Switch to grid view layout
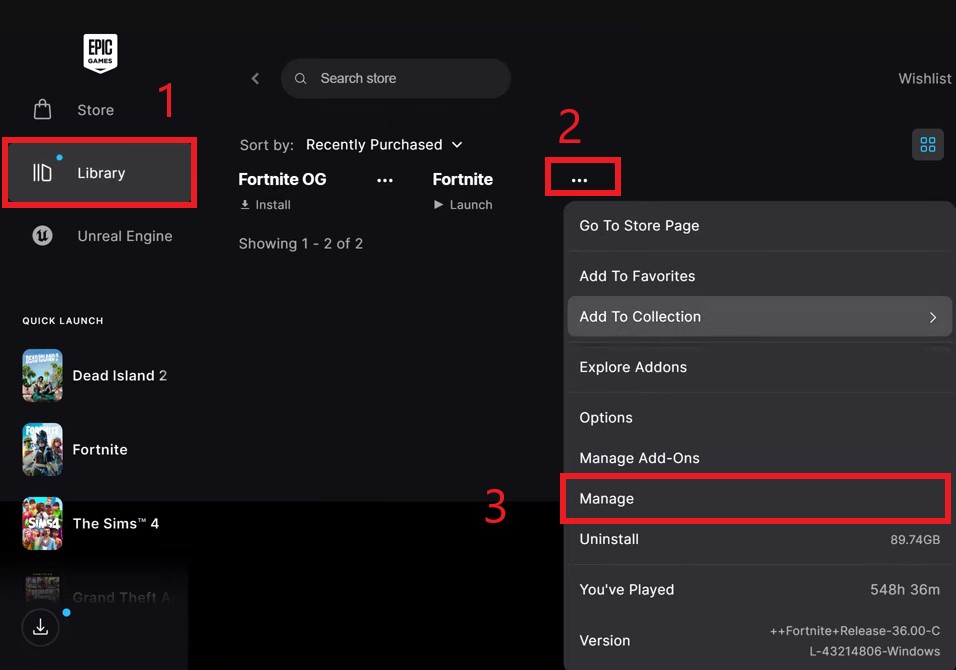Image resolution: width=956 pixels, height=670 pixels. point(927,145)
